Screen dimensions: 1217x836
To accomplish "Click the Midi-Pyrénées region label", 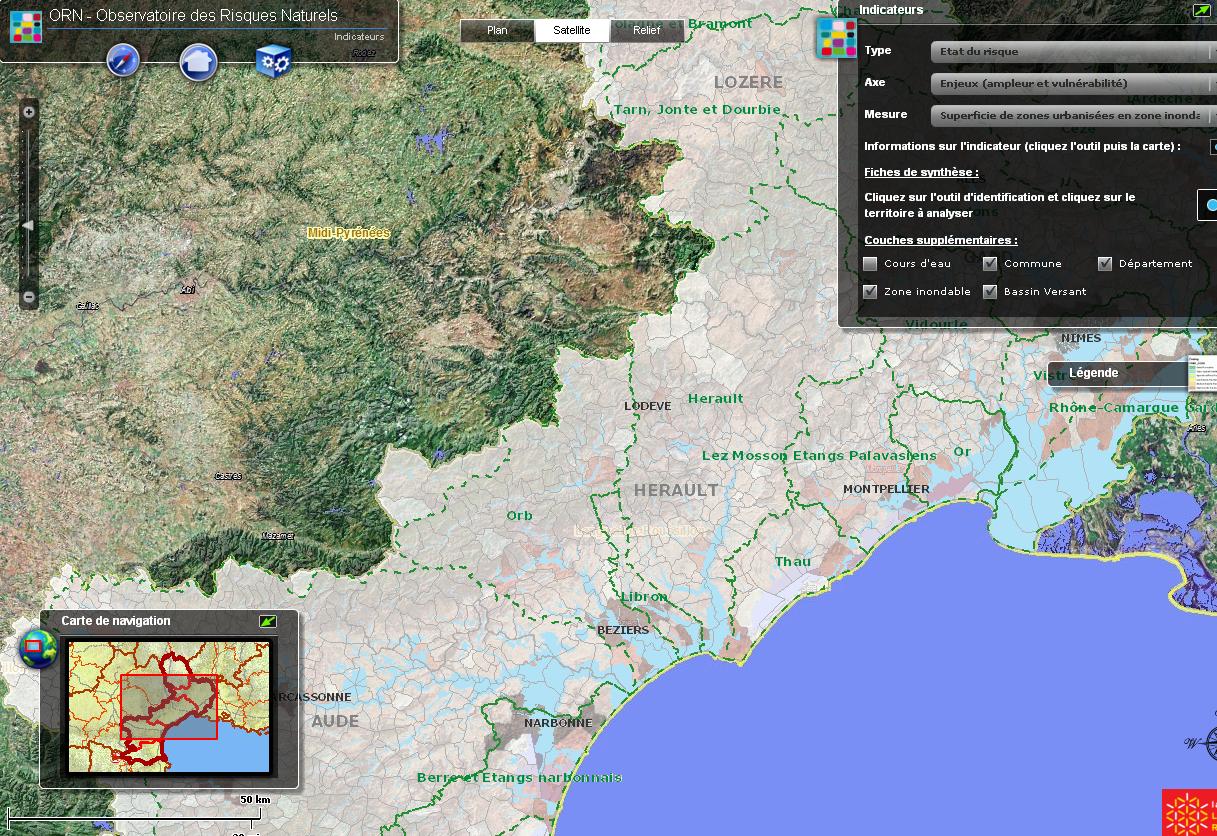I will [x=348, y=233].
